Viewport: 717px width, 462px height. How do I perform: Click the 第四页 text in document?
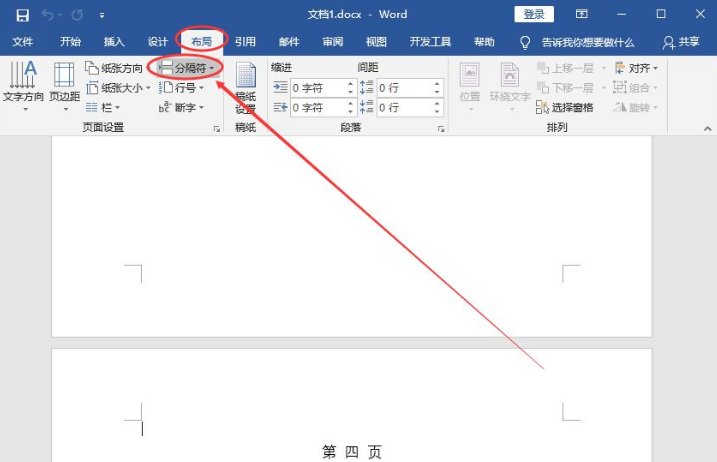click(352, 452)
